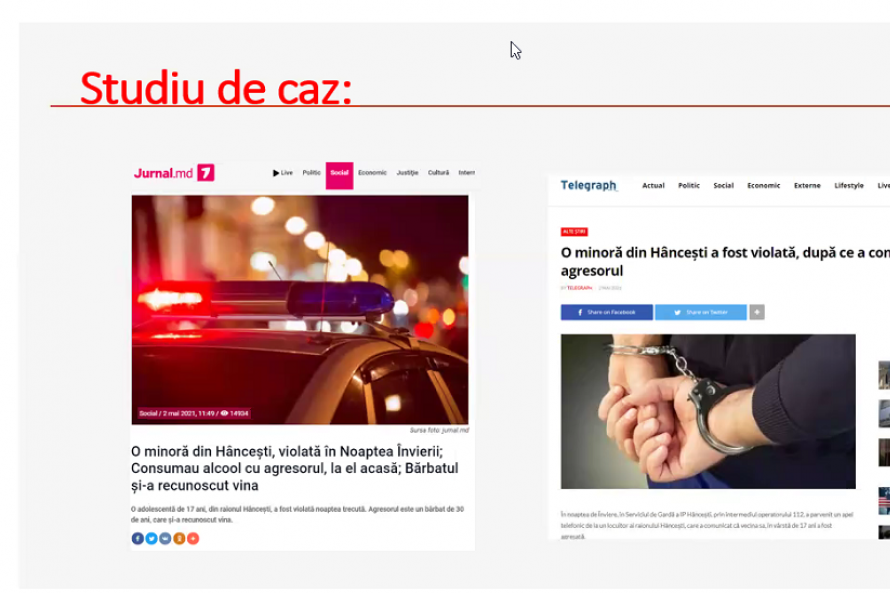Image resolution: width=890 pixels, height=593 pixels.
Task: Click the Share on Twitter button
Action: coord(701,312)
